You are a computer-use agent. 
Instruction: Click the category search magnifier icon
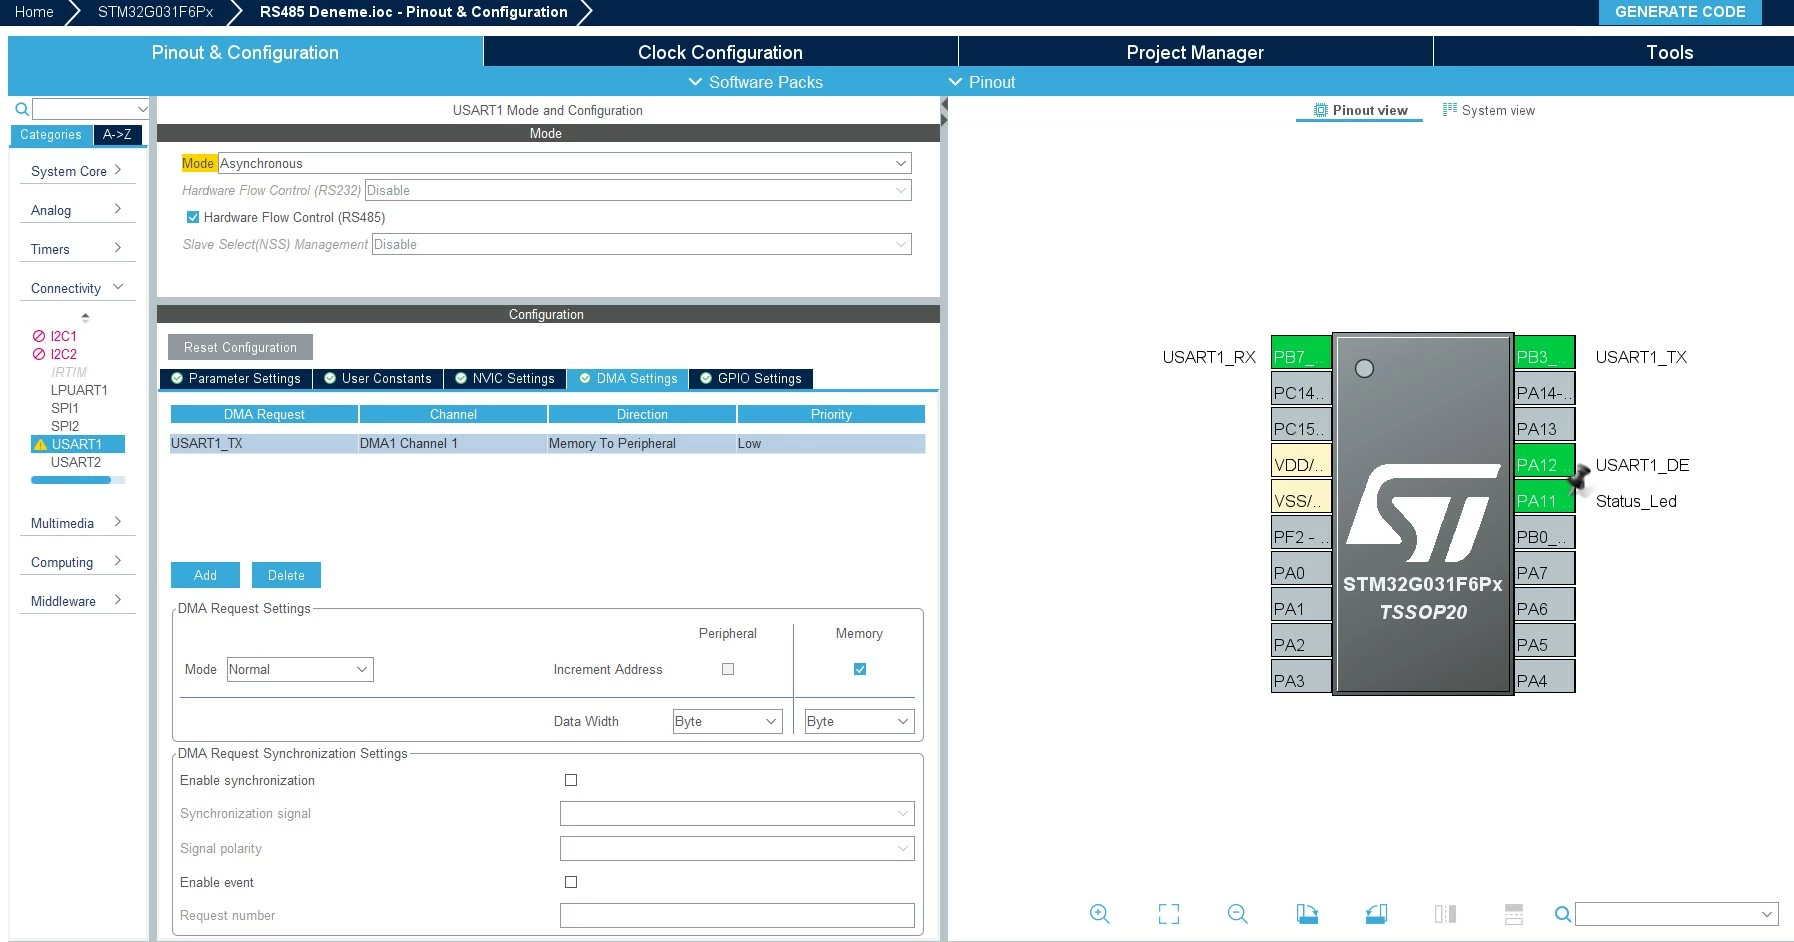[x=22, y=109]
